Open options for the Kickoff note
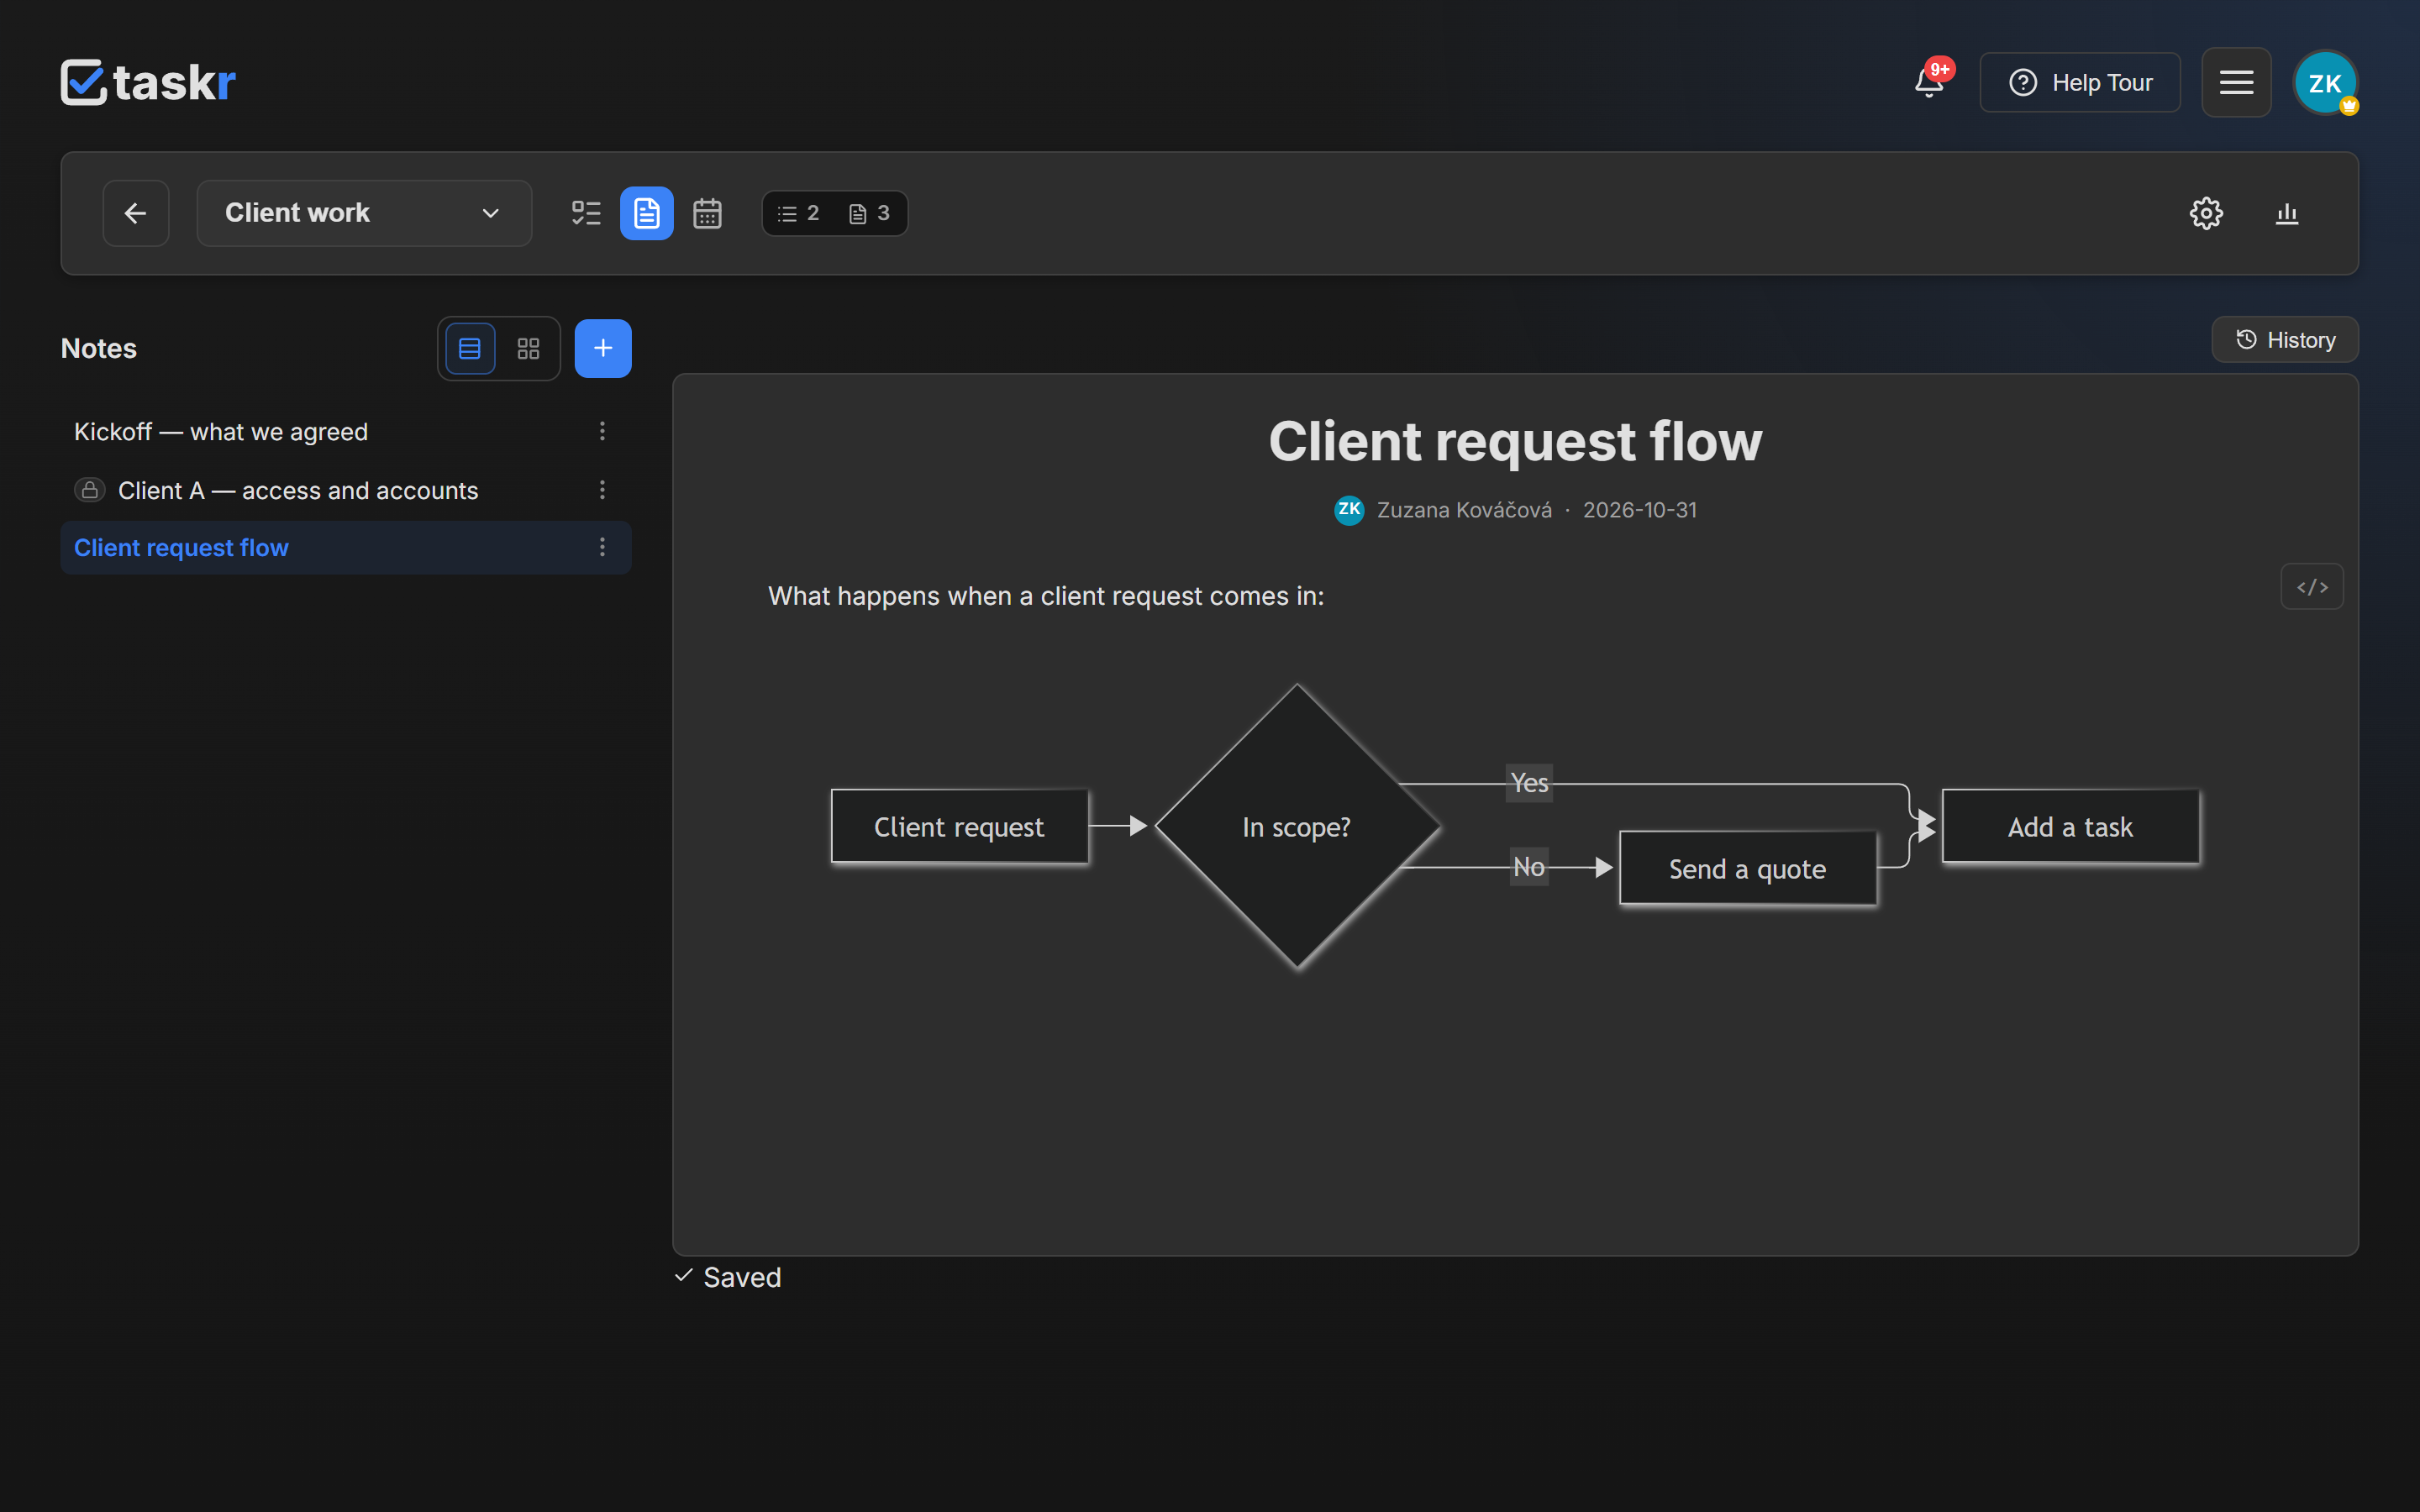This screenshot has height=1512, width=2420. [x=602, y=431]
